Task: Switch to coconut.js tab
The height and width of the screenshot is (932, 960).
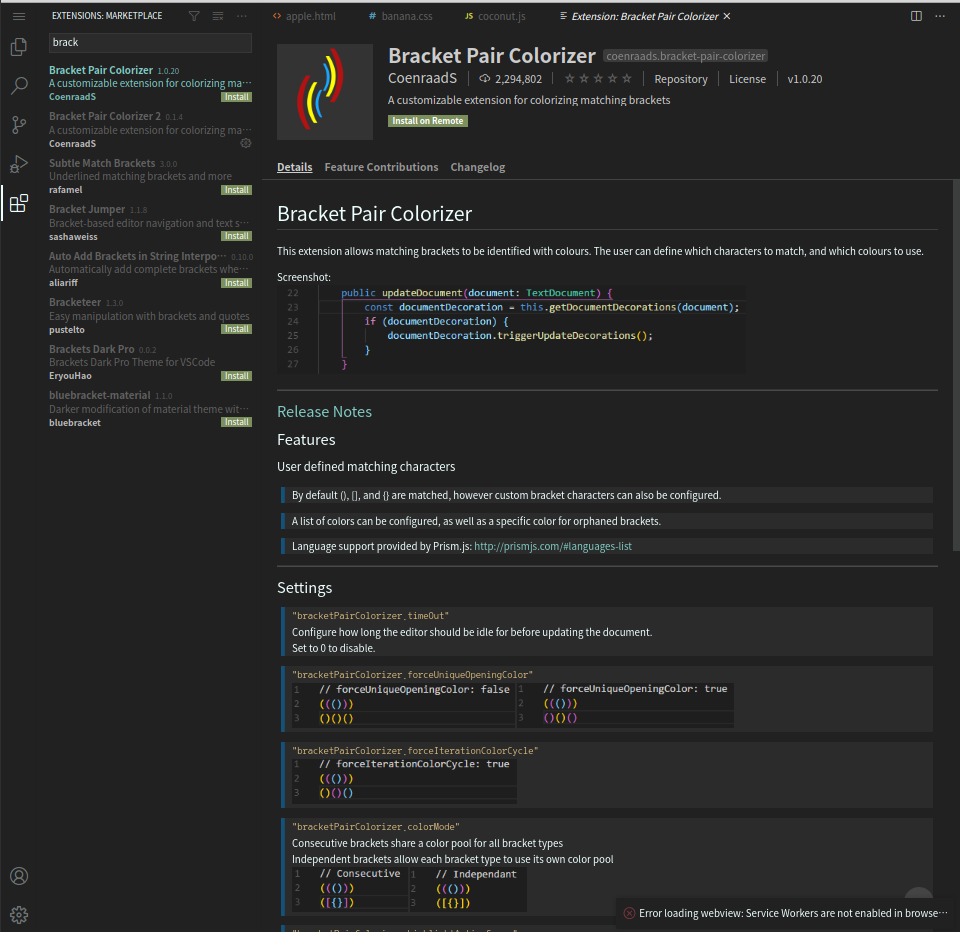Action: (495, 16)
